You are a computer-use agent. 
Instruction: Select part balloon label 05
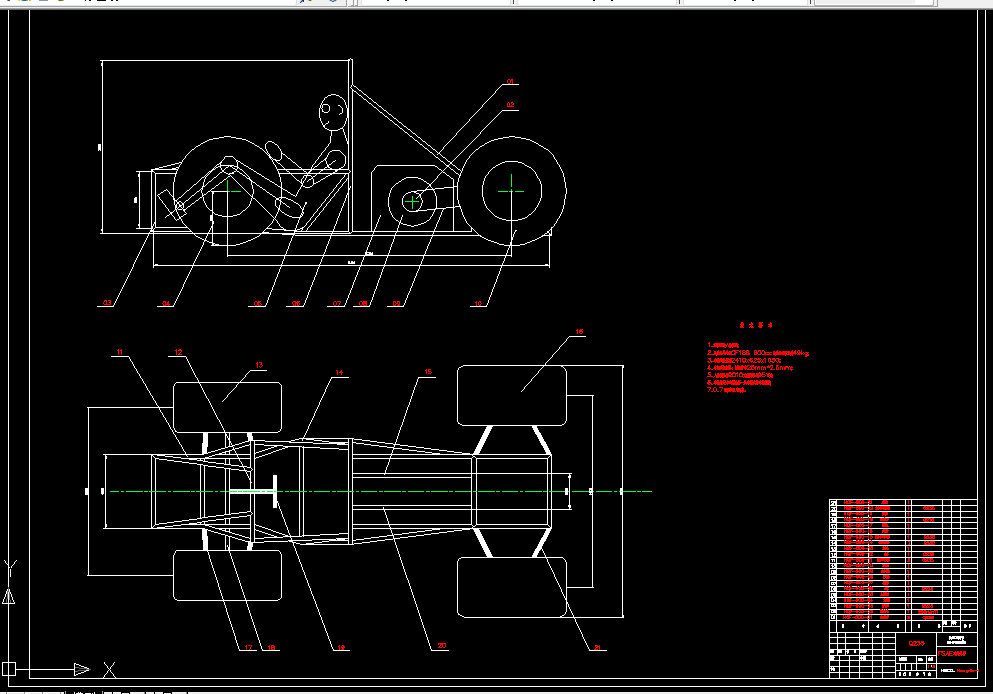tap(258, 304)
